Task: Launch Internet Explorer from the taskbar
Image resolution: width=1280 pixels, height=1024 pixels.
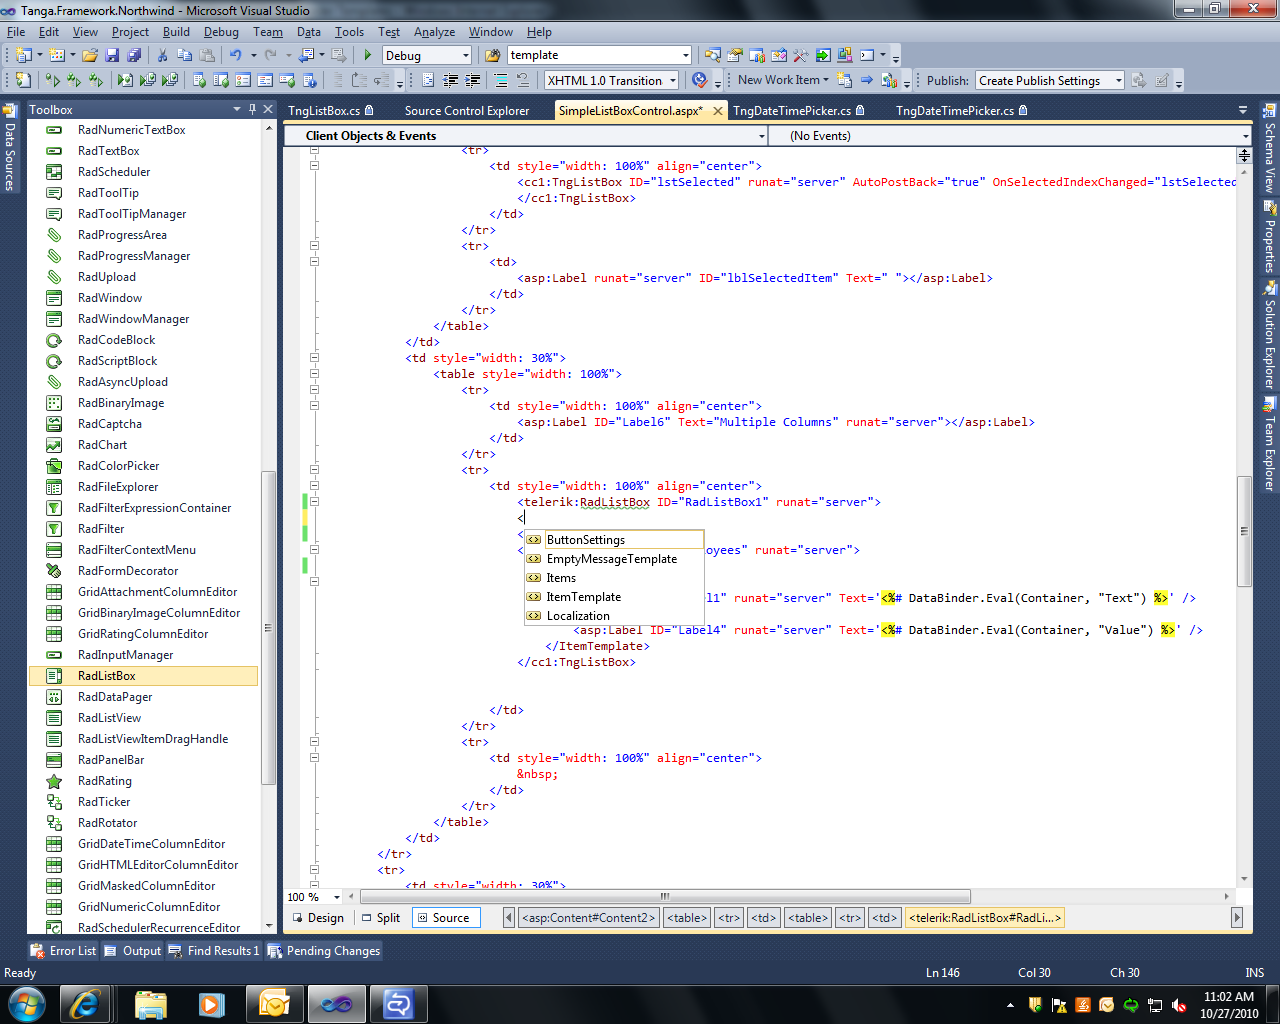Action: 84,1003
